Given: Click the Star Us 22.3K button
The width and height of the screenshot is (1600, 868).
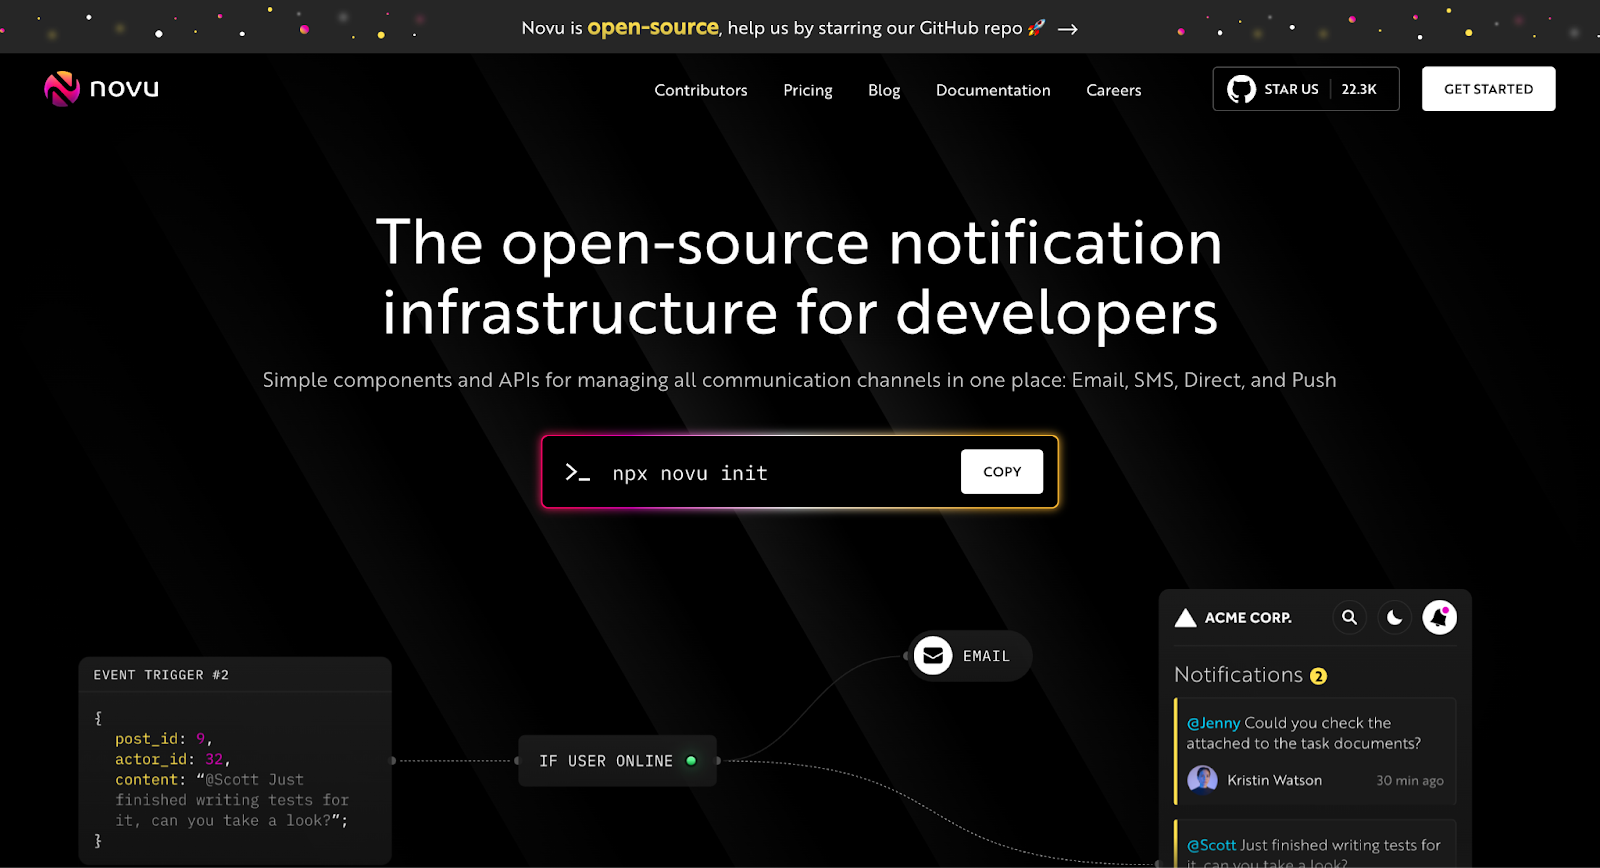Looking at the screenshot, I should tap(1305, 89).
